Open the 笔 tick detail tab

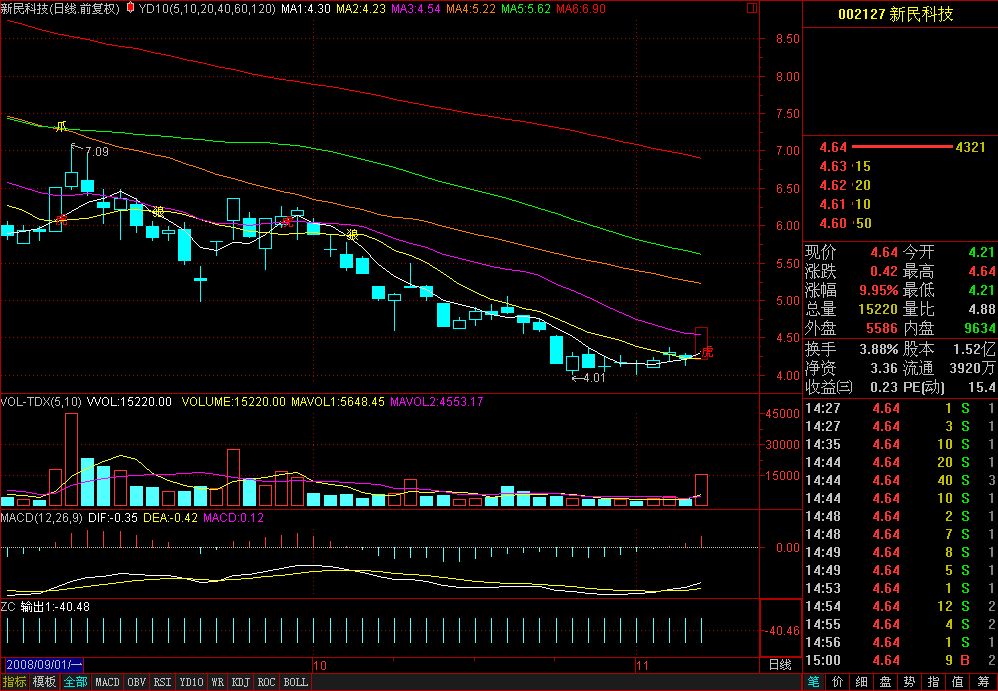[x=814, y=682]
